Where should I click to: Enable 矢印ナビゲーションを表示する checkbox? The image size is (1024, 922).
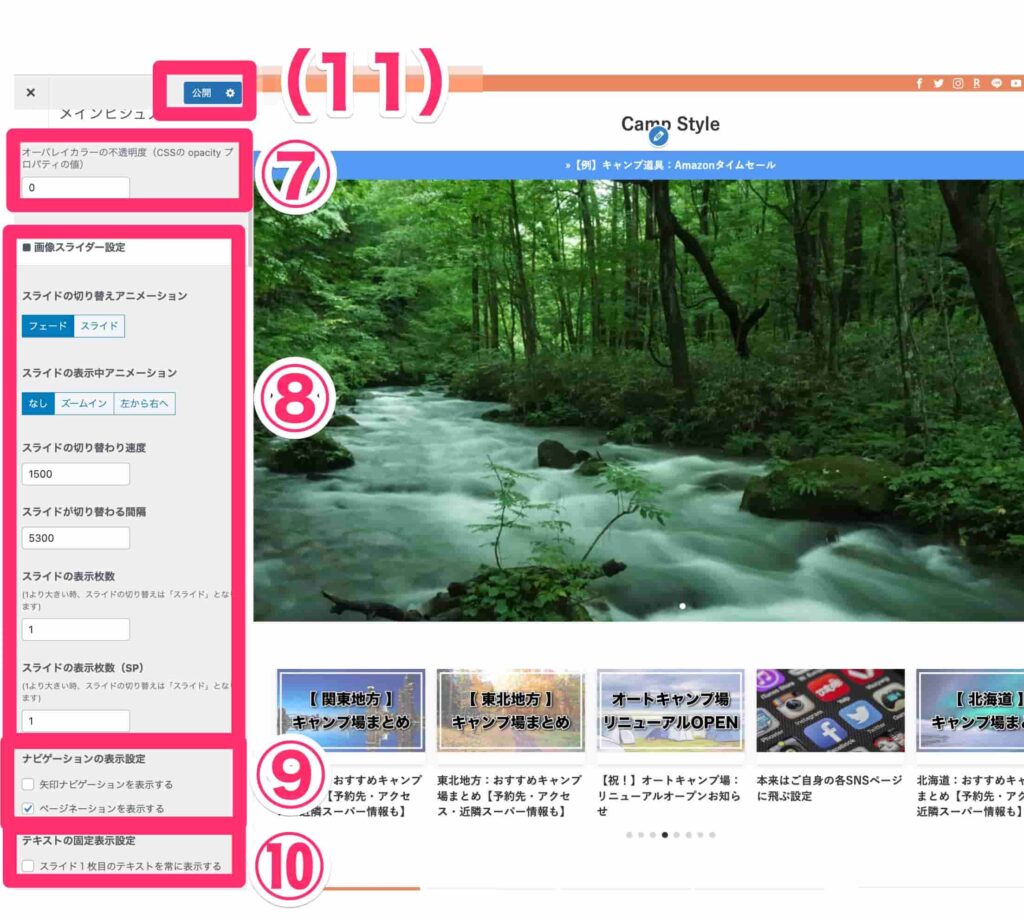pyautogui.click(x=28, y=784)
